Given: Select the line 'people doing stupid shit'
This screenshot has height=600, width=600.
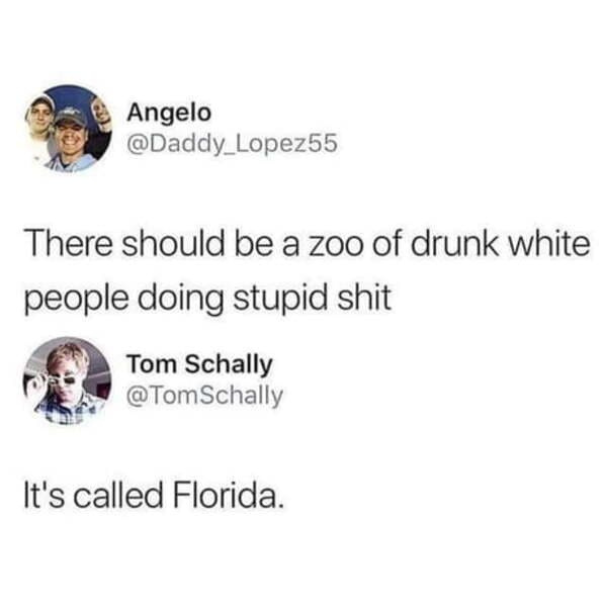Looking at the screenshot, I should 208,299.
